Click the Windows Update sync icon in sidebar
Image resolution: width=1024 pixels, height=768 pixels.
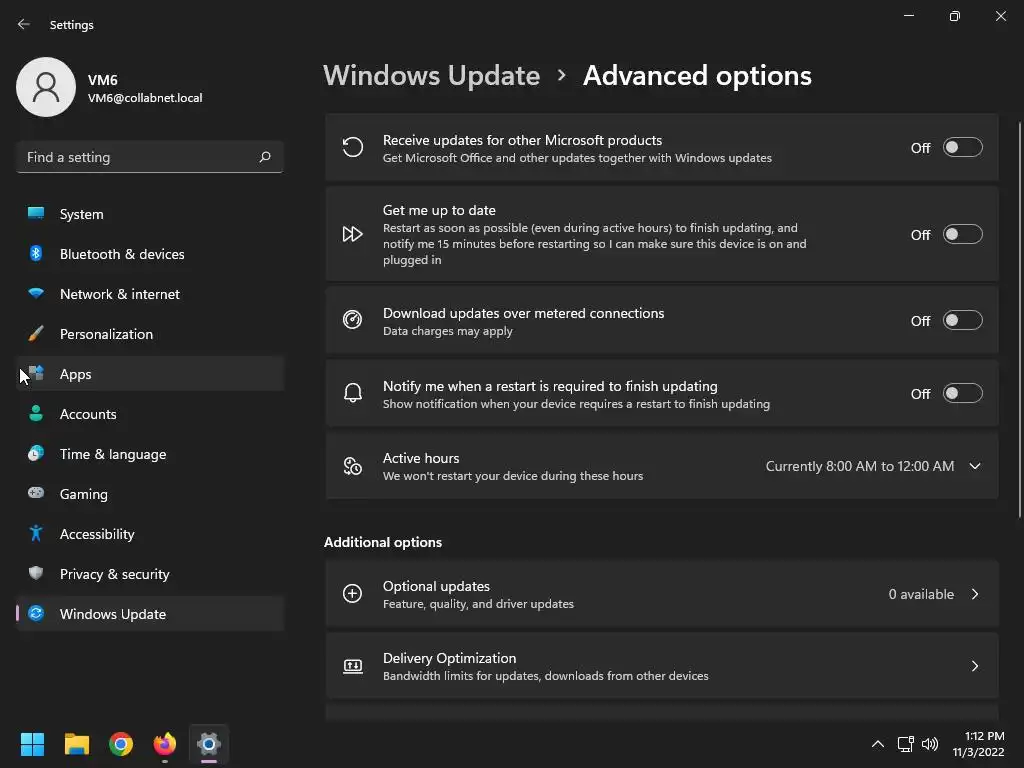(36, 613)
